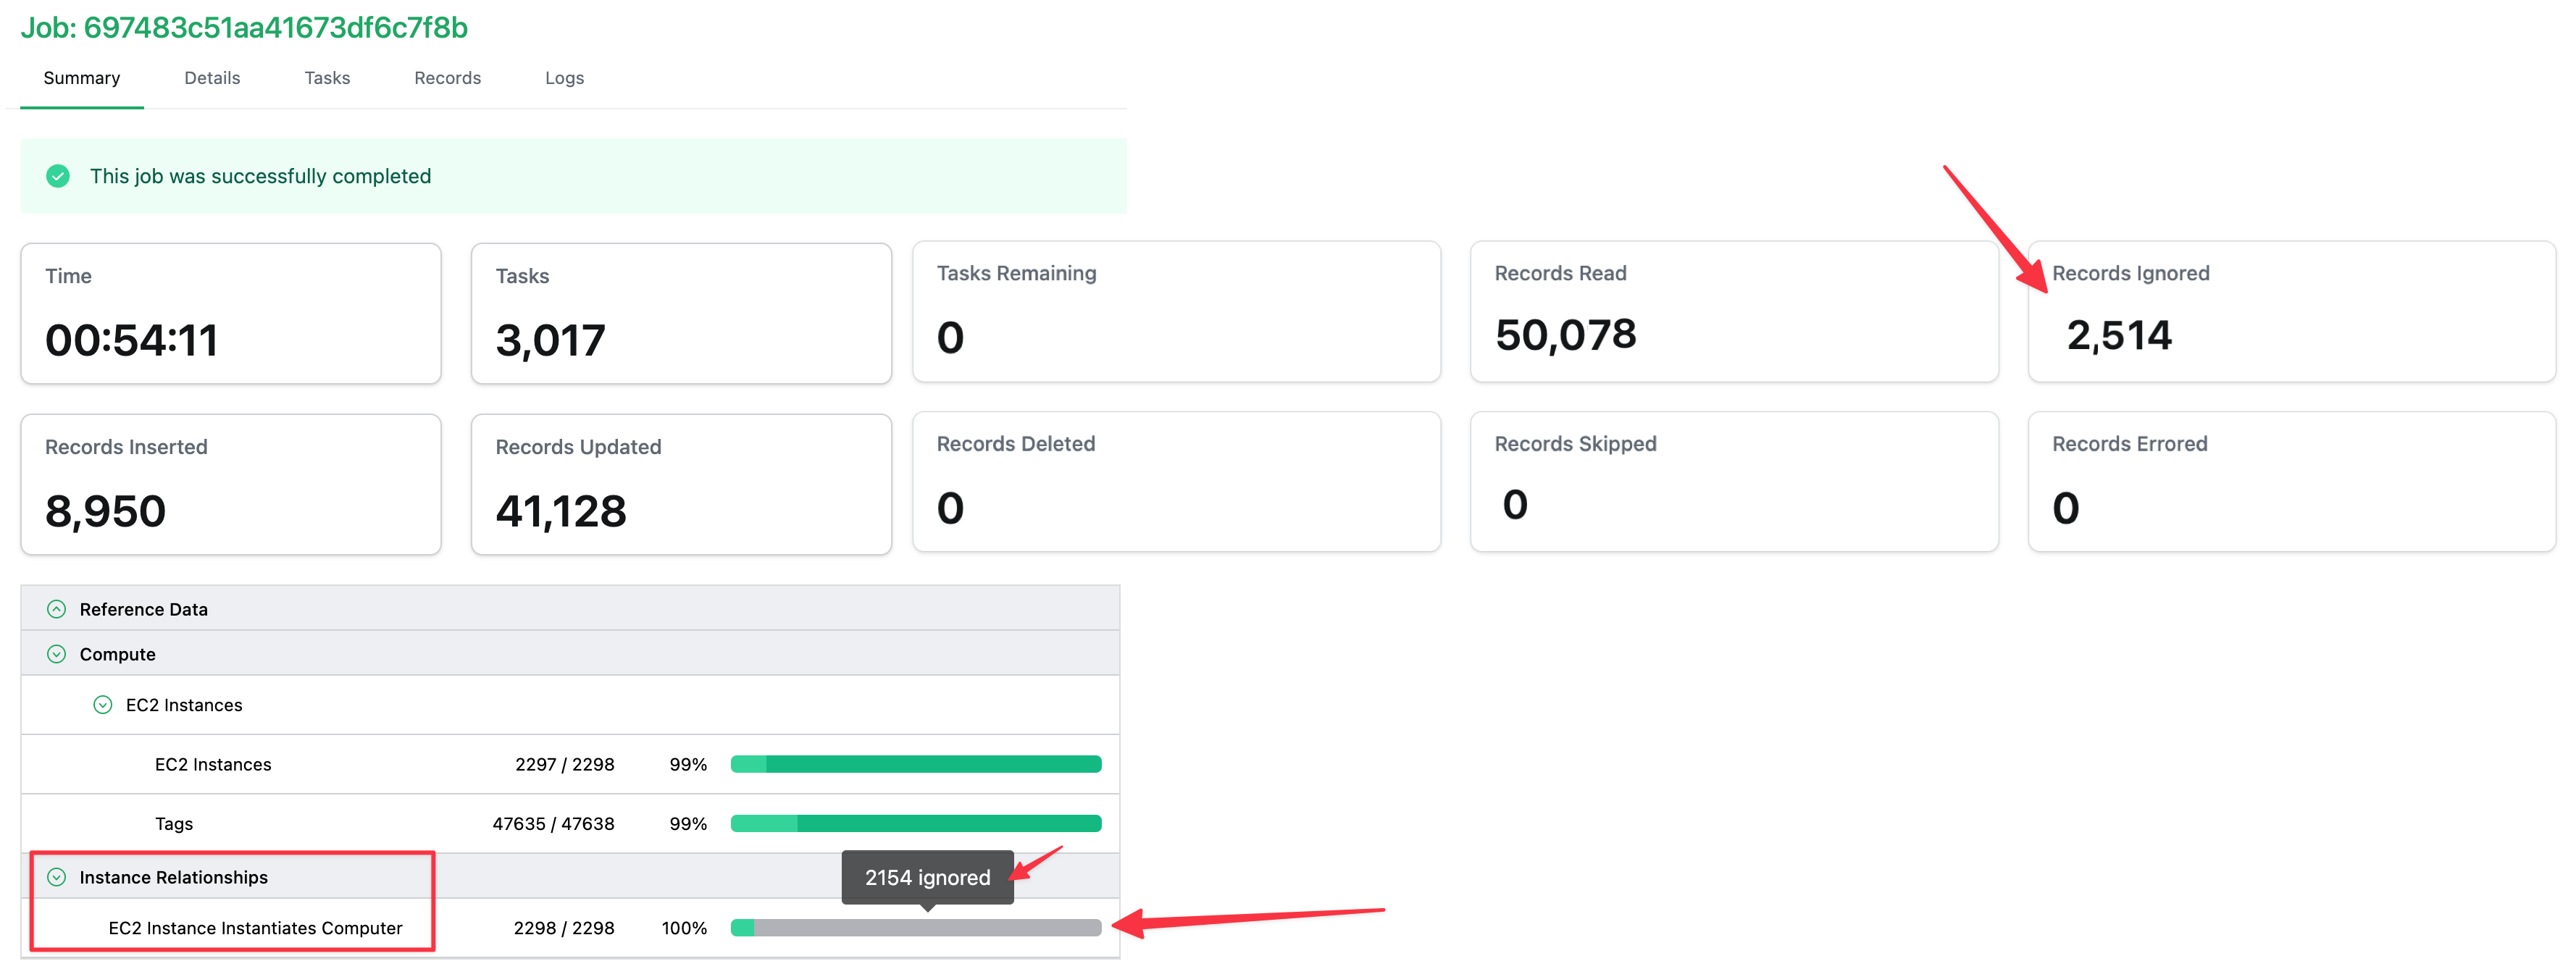This screenshot has width=2576, height=969.
Task: Switch to the Details tab
Action: point(212,78)
